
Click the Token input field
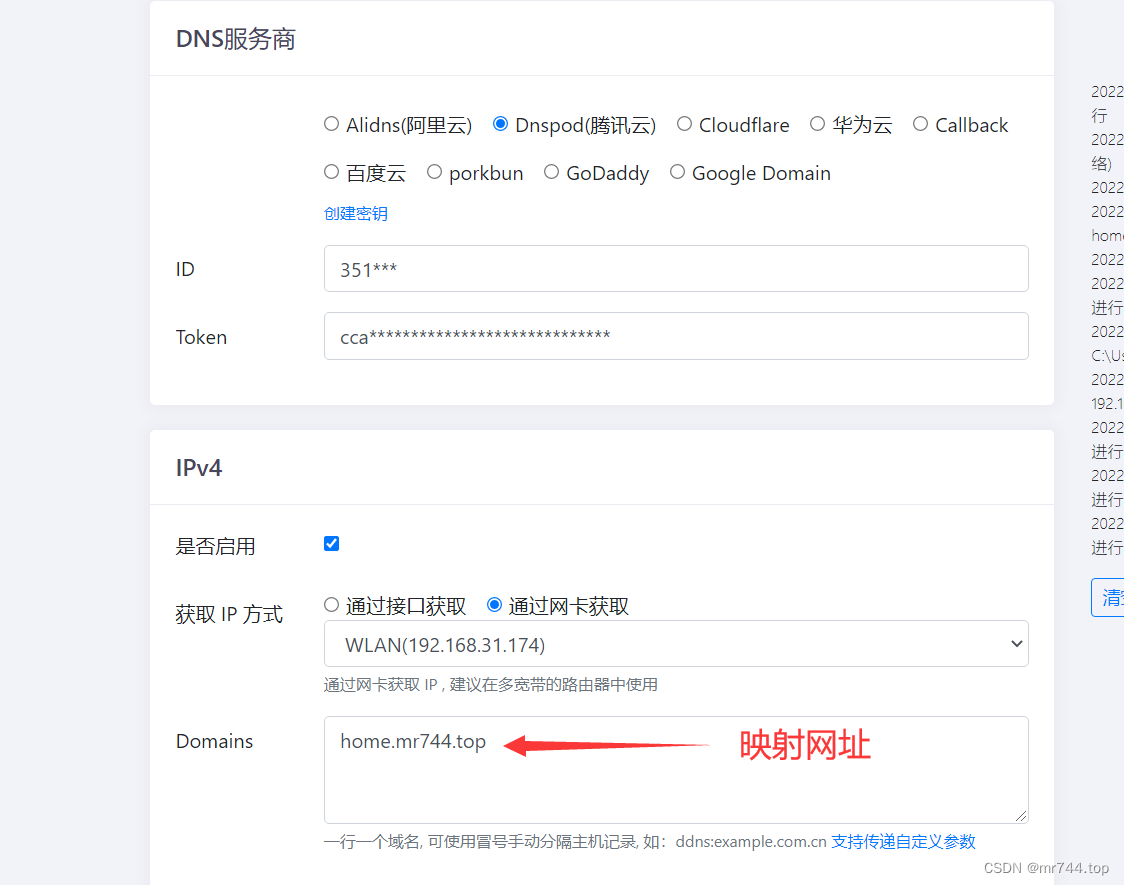click(x=676, y=336)
